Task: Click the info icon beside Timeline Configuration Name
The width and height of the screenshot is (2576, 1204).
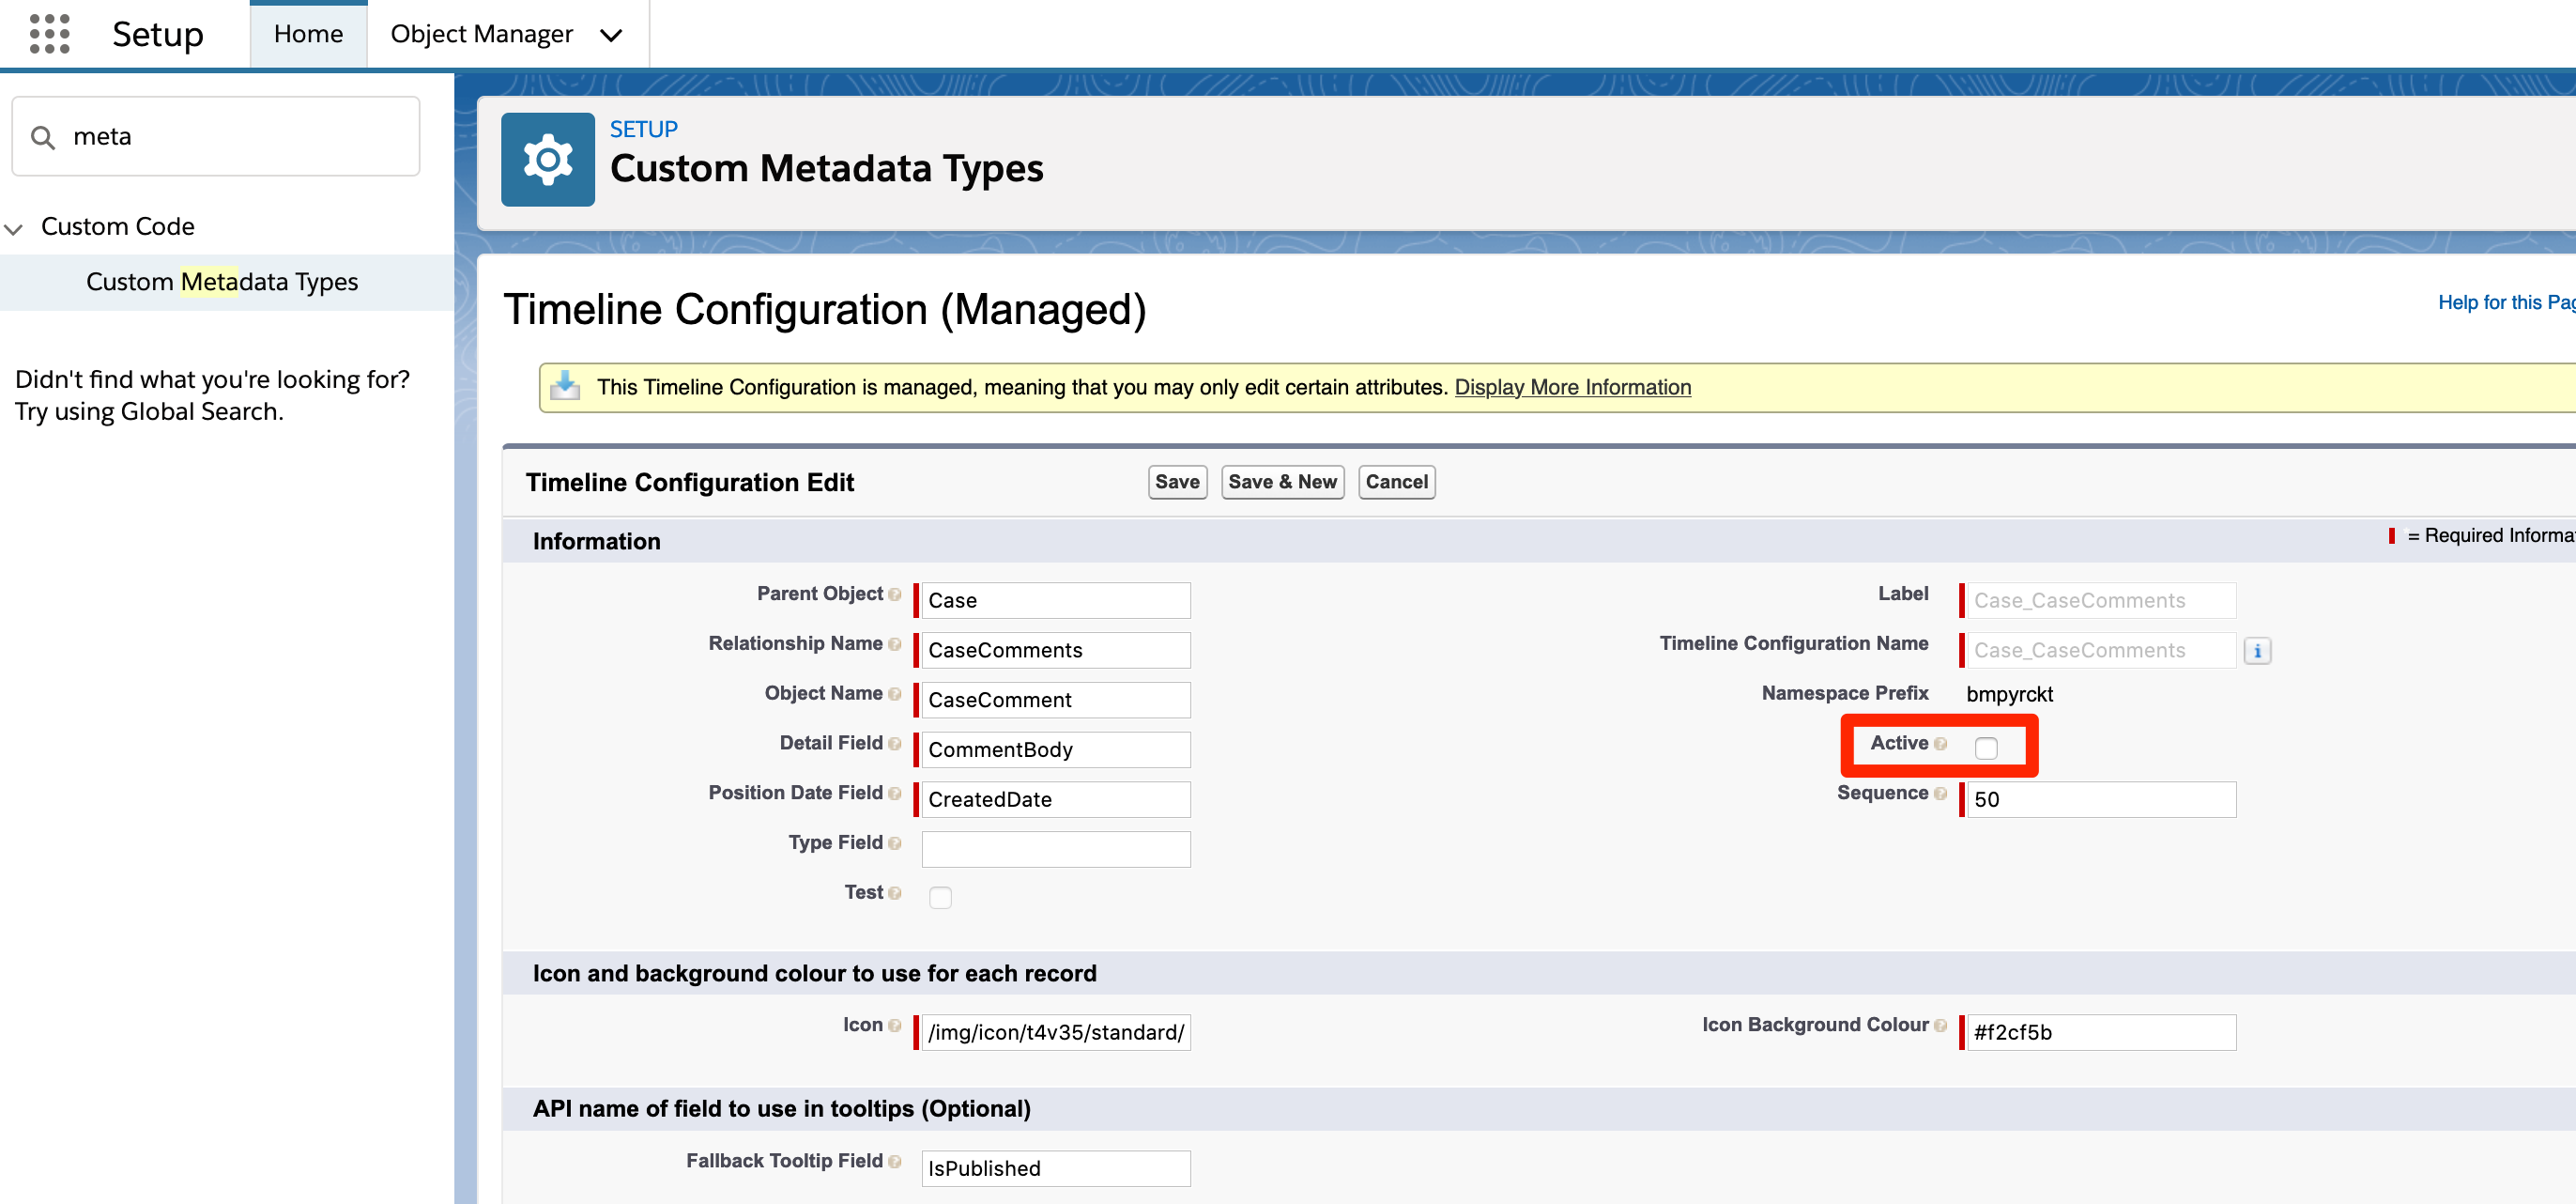Action: pyautogui.click(x=2259, y=650)
